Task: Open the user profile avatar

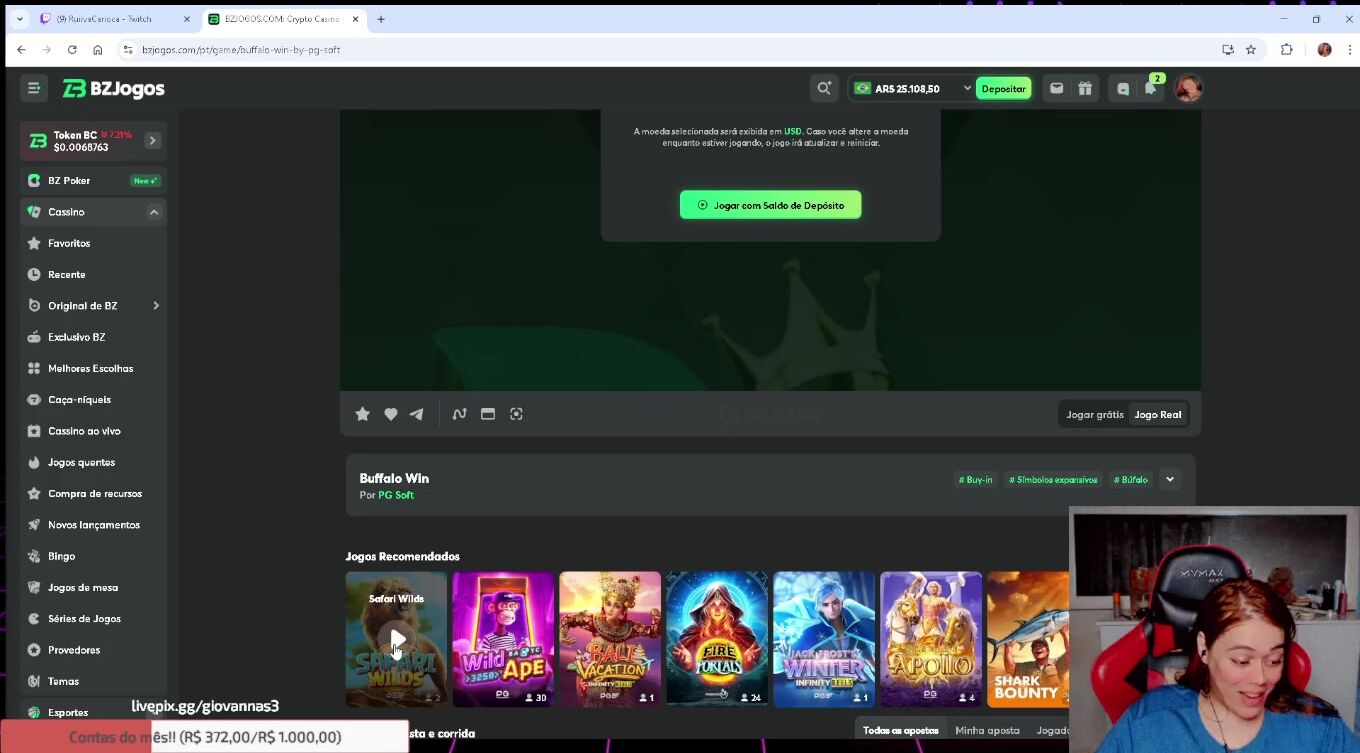Action: click(1188, 88)
